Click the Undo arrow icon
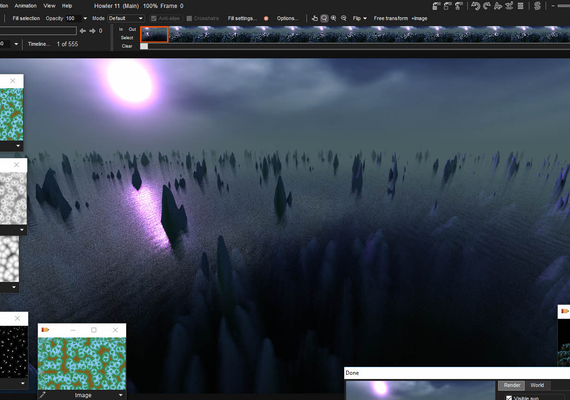Image resolution: width=570 pixels, height=400 pixels. [475, 6]
